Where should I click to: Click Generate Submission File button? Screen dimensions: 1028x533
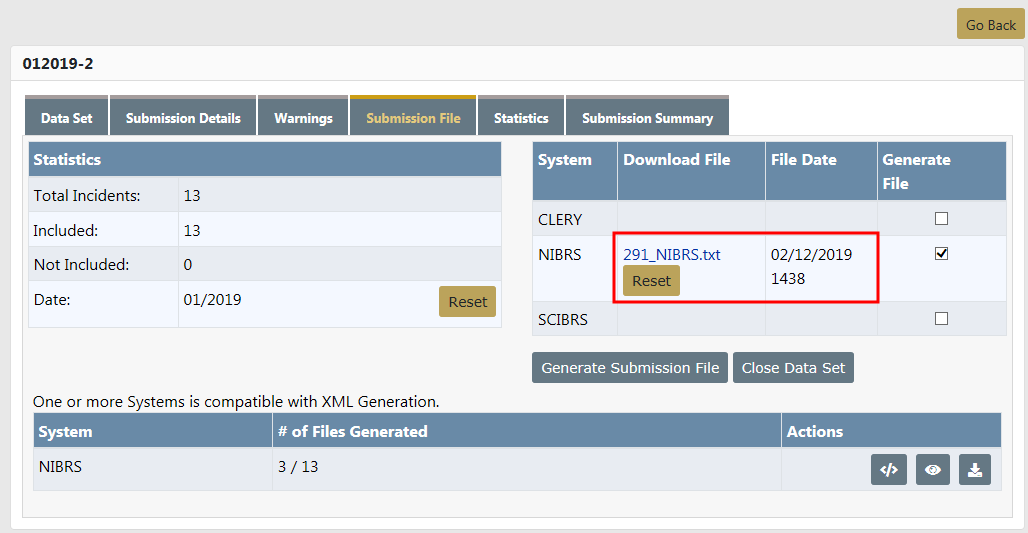pos(630,368)
